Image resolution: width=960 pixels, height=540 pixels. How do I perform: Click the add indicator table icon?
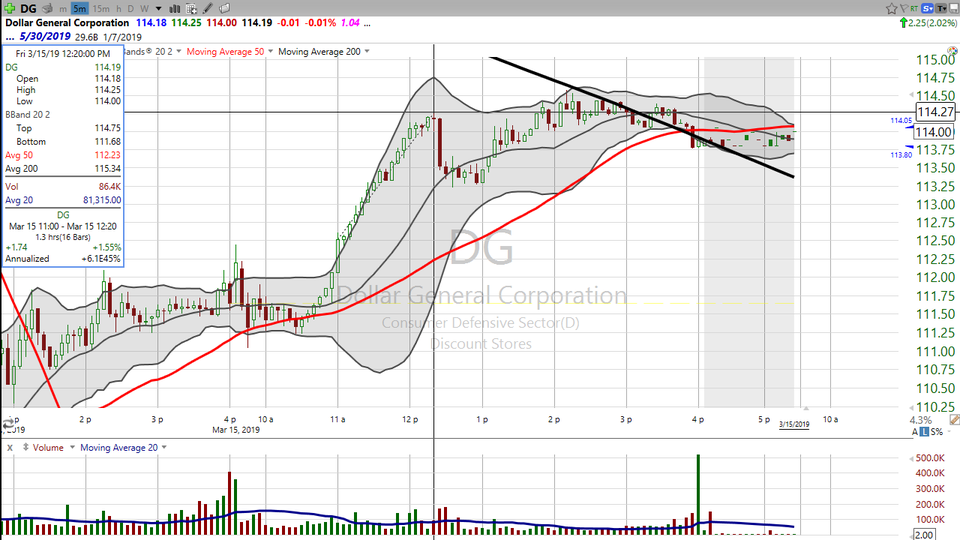pos(191,9)
